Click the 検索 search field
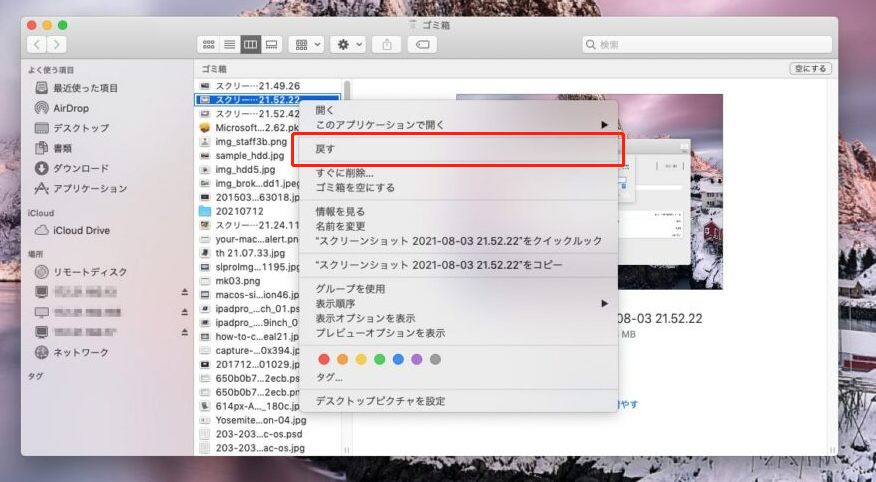Image resolution: width=876 pixels, height=482 pixels. pos(707,45)
